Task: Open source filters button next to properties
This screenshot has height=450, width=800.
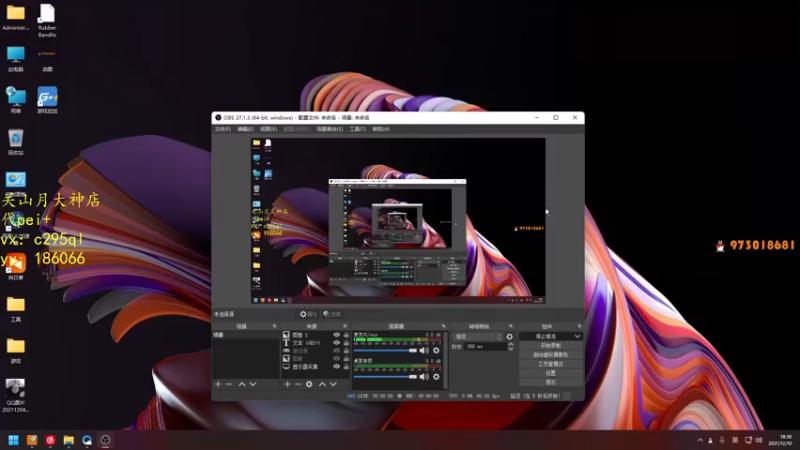Action: point(332,314)
